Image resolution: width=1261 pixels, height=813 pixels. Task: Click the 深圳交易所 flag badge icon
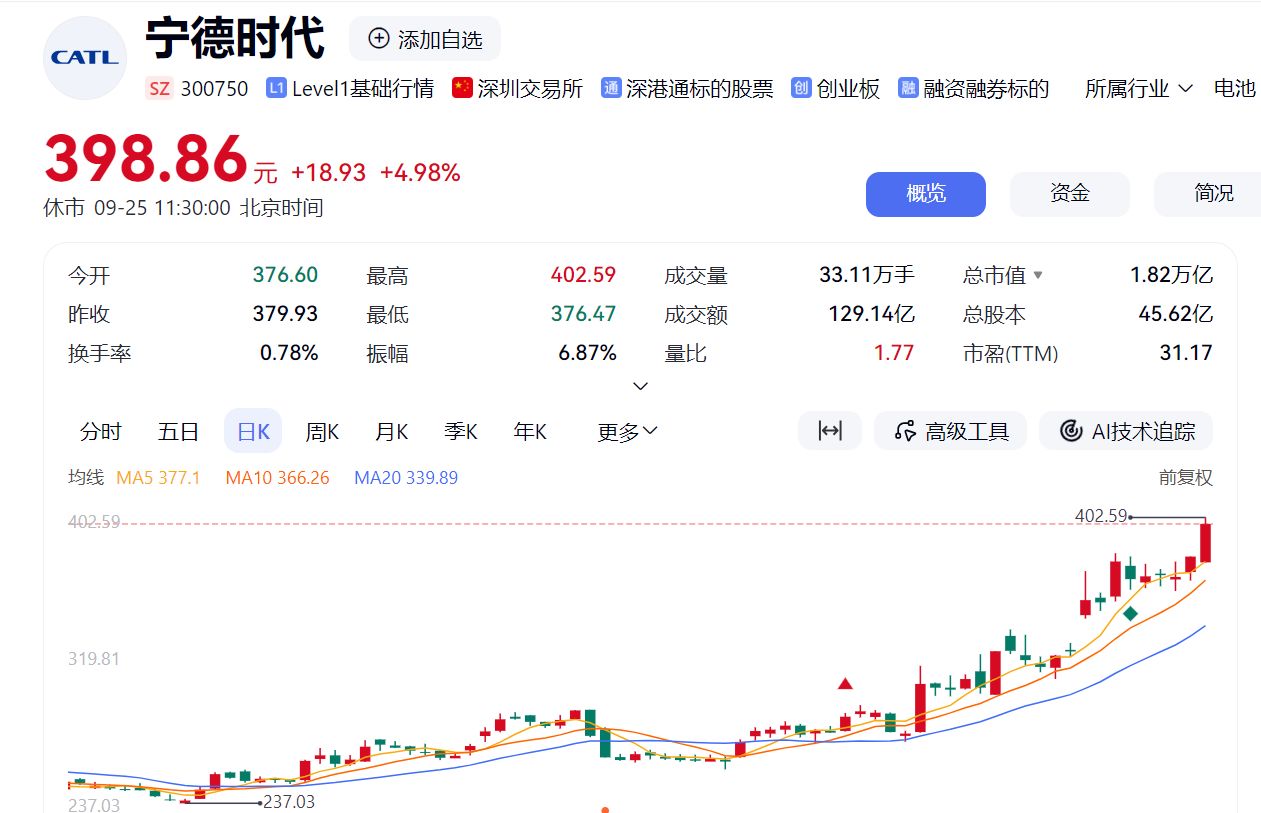pos(460,88)
